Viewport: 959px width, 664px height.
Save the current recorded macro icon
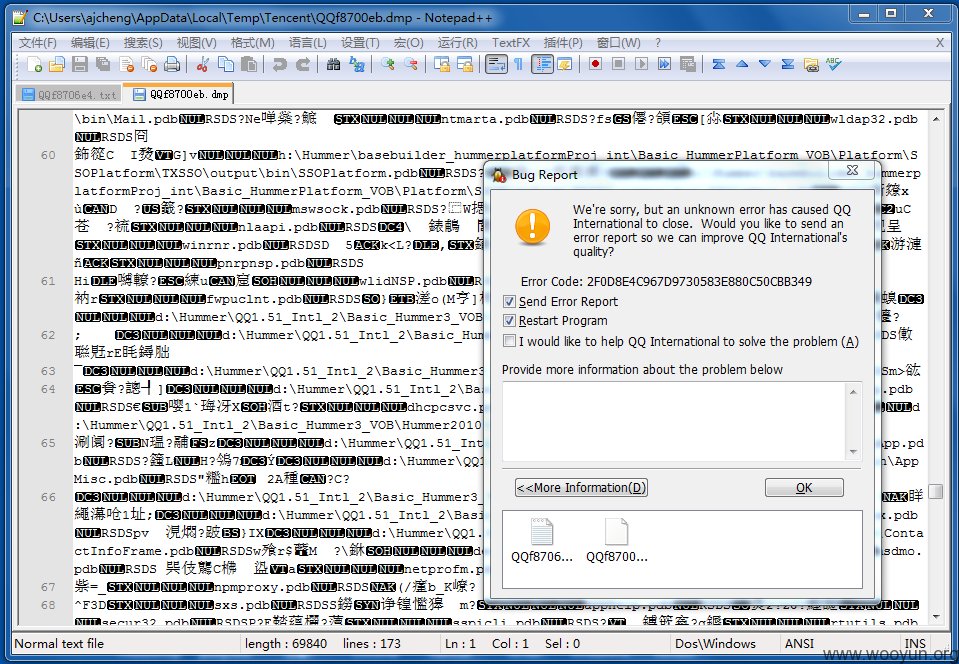tap(687, 64)
